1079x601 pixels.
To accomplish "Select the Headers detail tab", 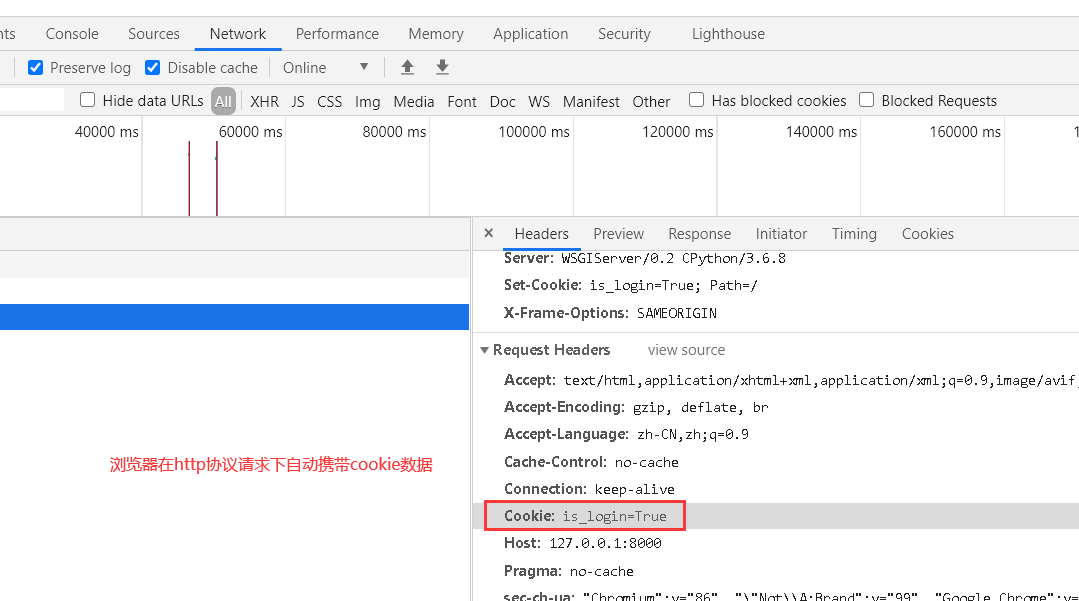I will pos(542,234).
